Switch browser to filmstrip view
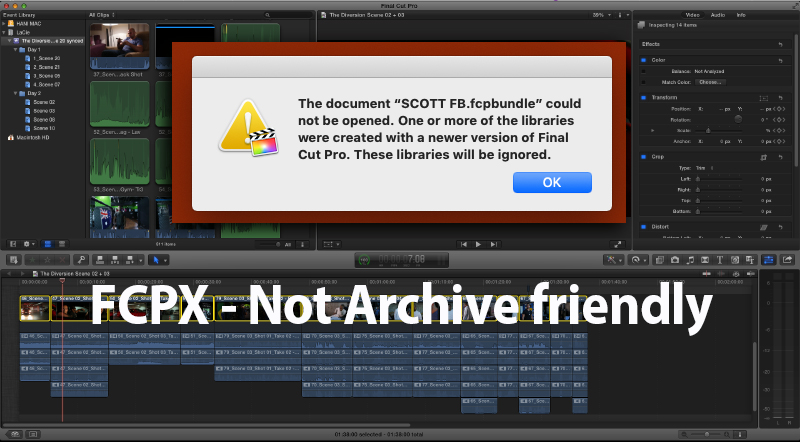The height and width of the screenshot is (442, 800). (x=48, y=244)
